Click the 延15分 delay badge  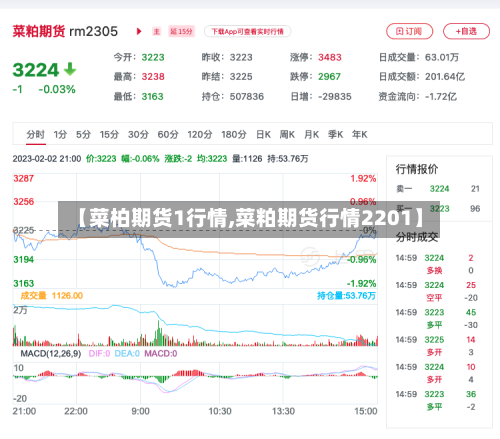click(x=181, y=32)
